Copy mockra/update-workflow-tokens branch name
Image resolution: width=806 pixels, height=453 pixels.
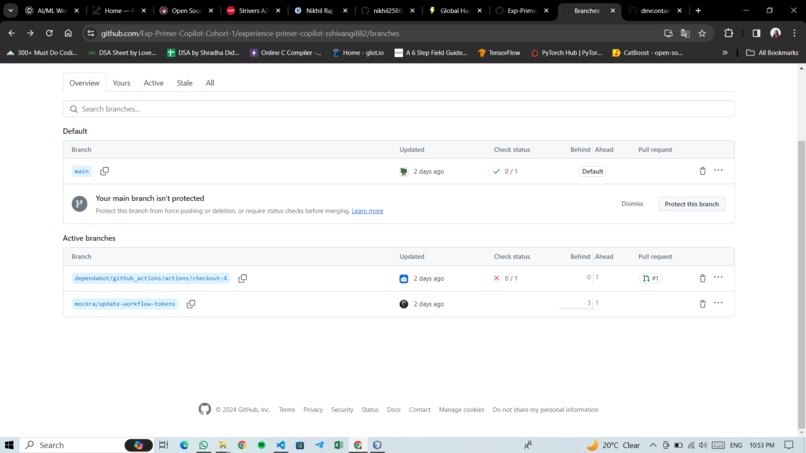click(191, 304)
